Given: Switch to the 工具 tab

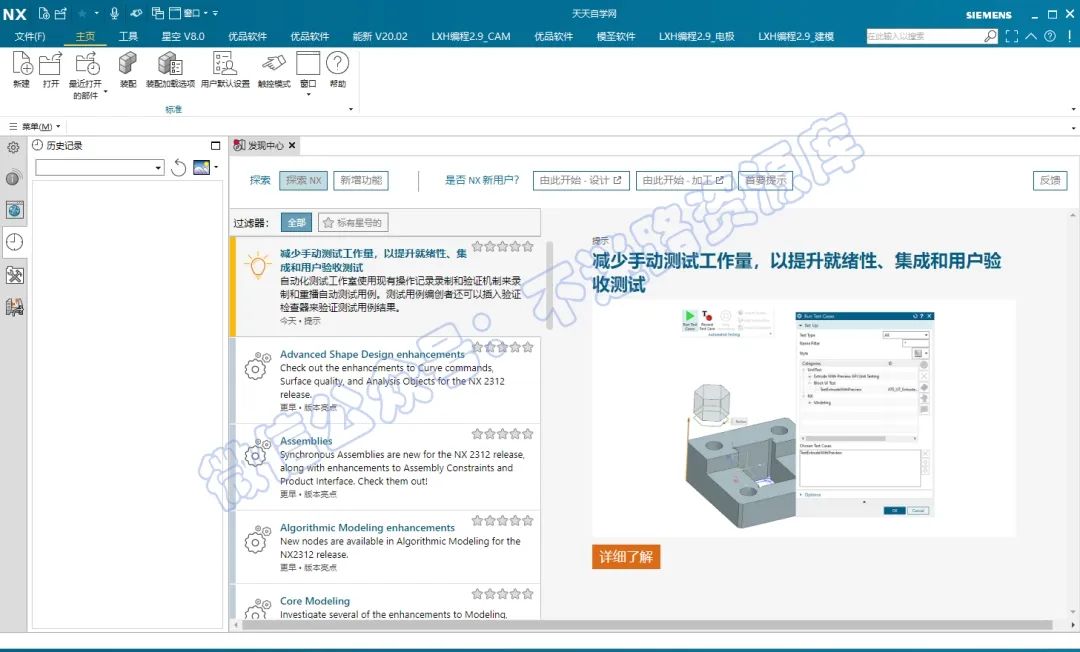Looking at the screenshot, I should coord(128,36).
